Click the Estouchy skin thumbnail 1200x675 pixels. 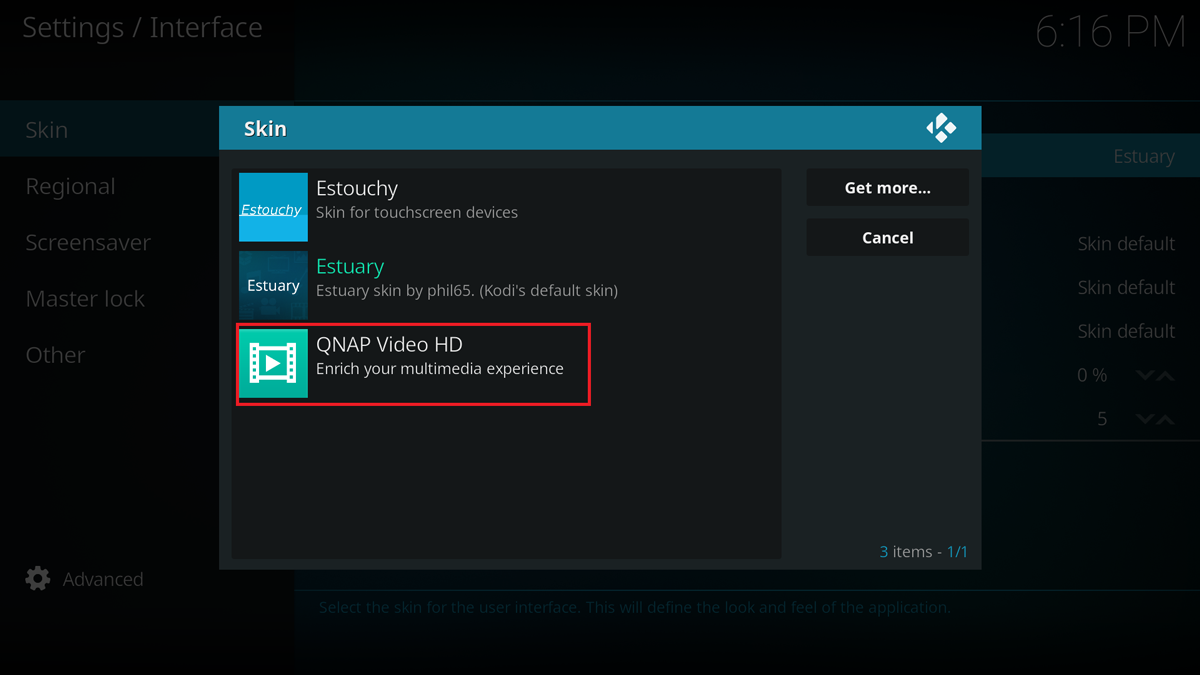pyautogui.click(x=273, y=207)
